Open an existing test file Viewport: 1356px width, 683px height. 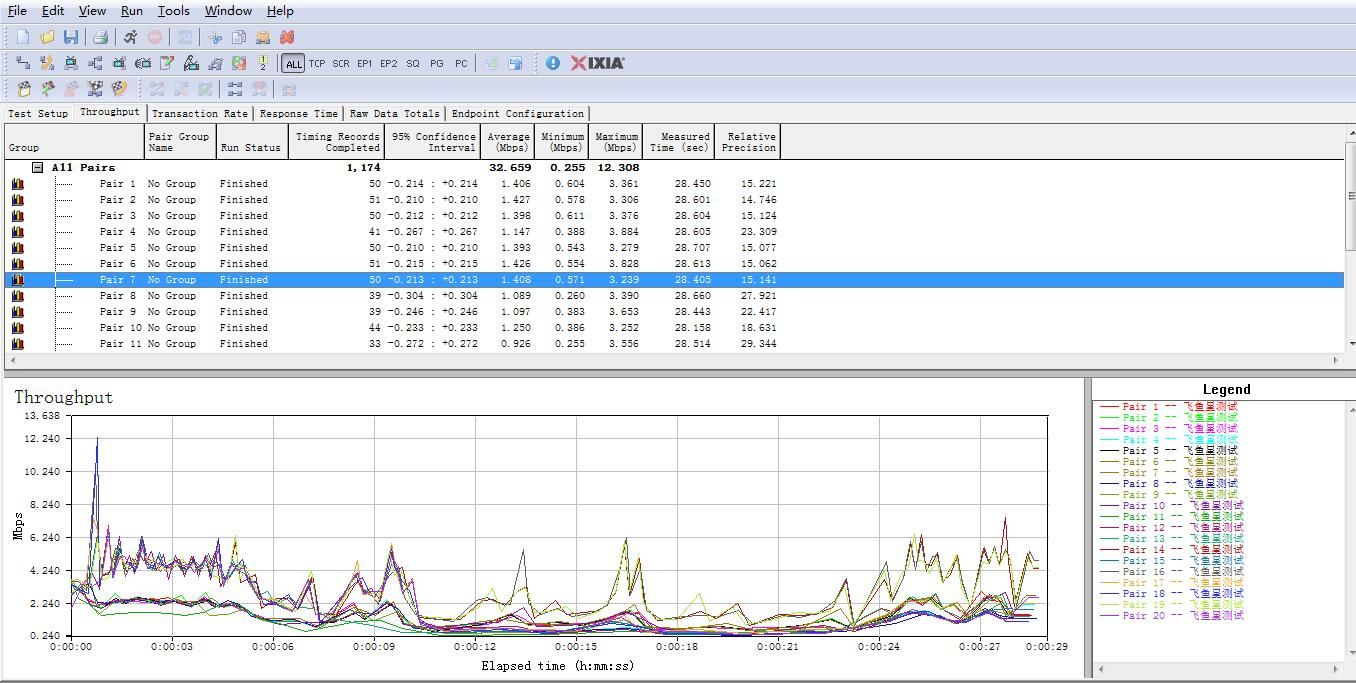[x=47, y=37]
